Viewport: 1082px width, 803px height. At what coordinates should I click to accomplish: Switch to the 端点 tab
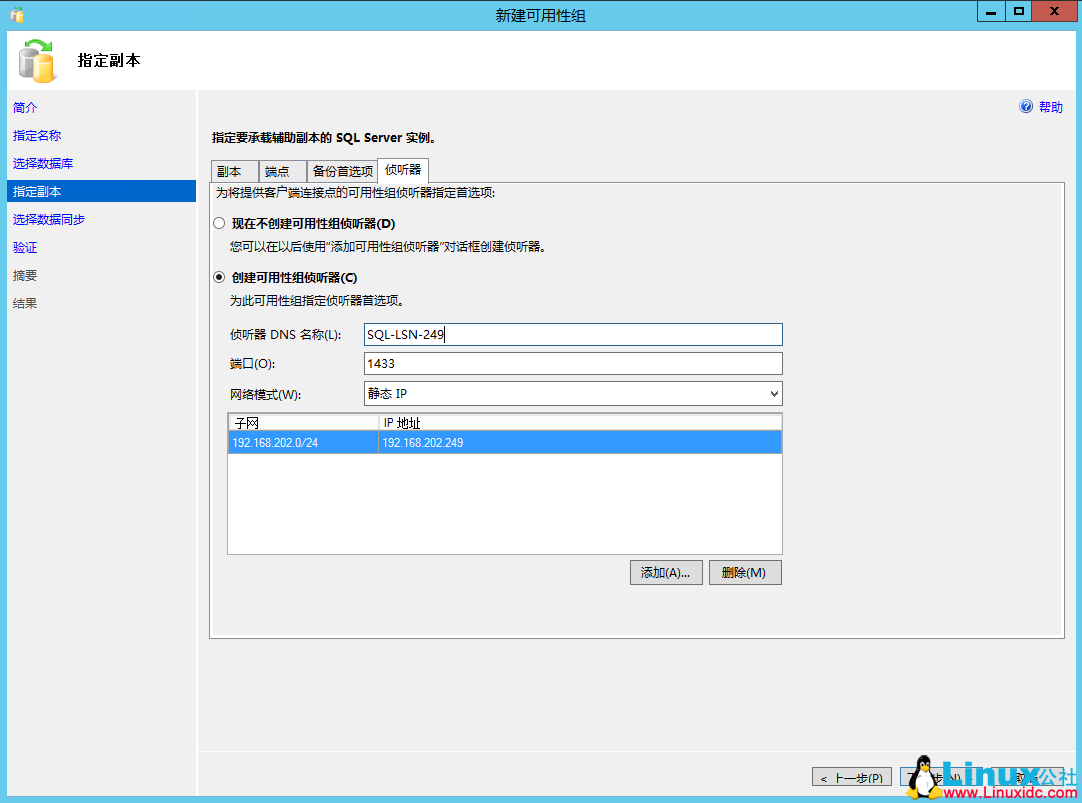tap(281, 170)
